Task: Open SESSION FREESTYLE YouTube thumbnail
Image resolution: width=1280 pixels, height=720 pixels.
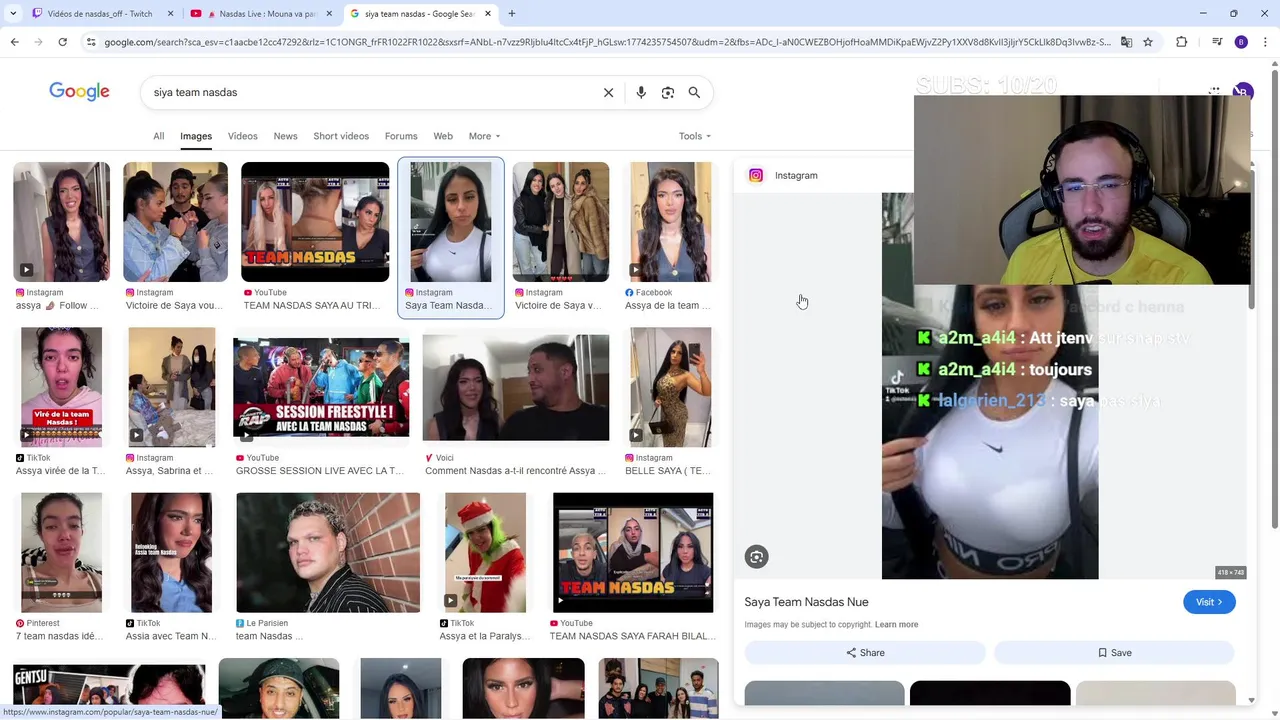Action: (321, 387)
